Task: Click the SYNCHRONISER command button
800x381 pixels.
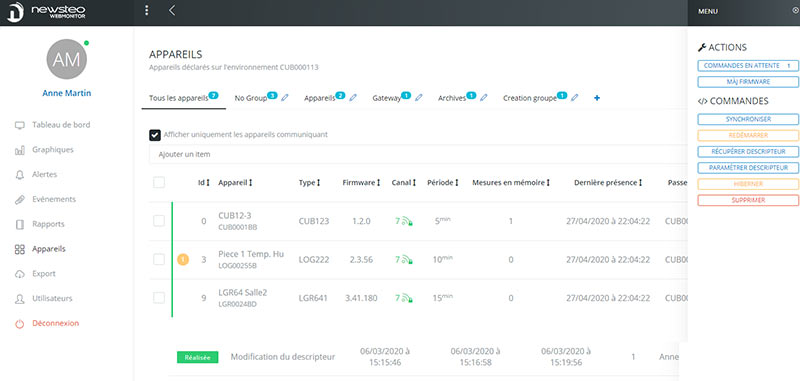Action: point(748,119)
